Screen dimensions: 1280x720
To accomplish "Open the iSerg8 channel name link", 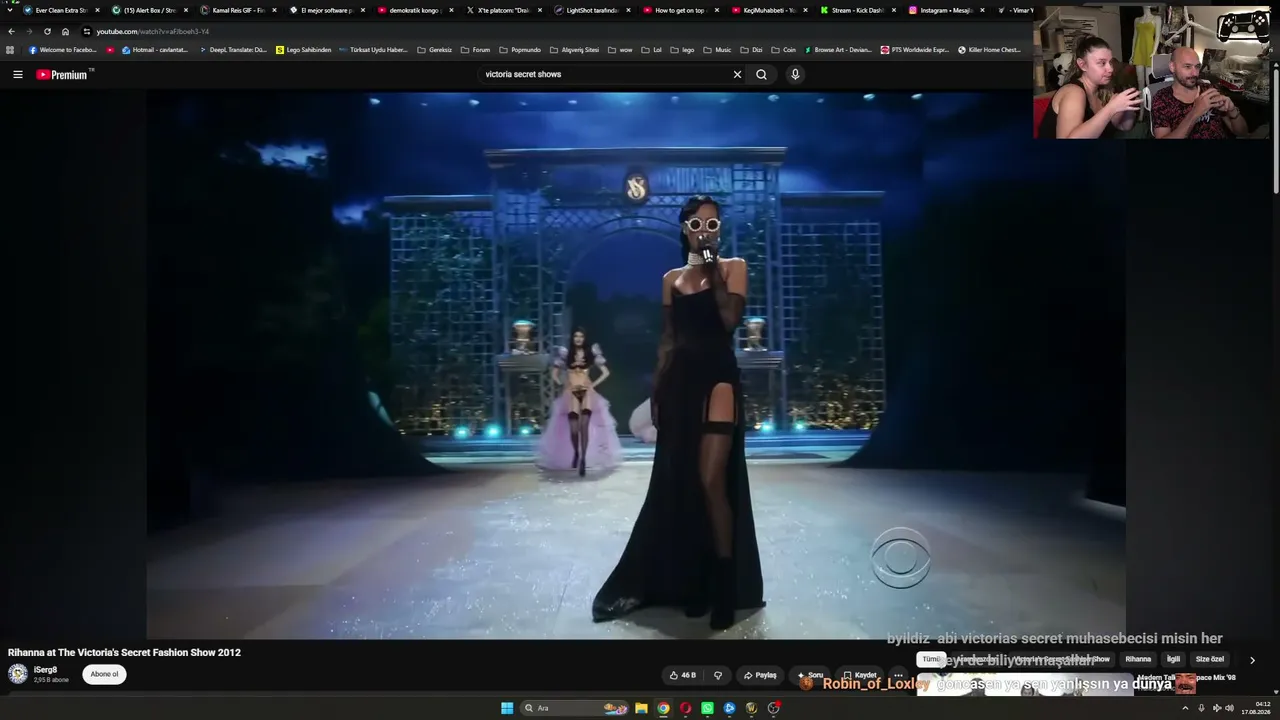I will pyautogui.click(x=45, y=670).
